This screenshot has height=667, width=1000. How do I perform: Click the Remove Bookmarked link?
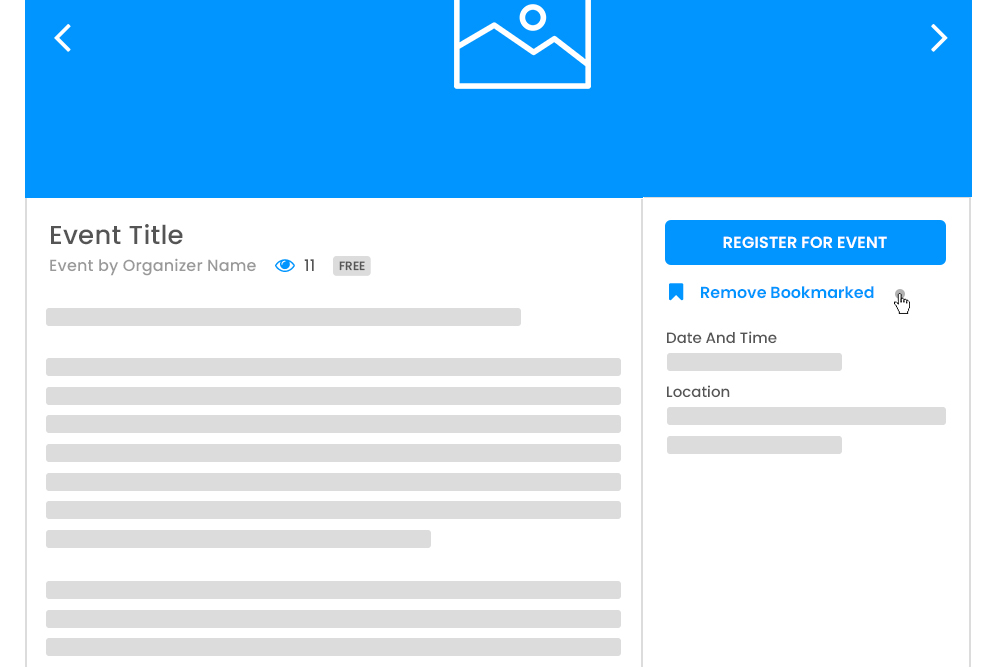(786, 293)
